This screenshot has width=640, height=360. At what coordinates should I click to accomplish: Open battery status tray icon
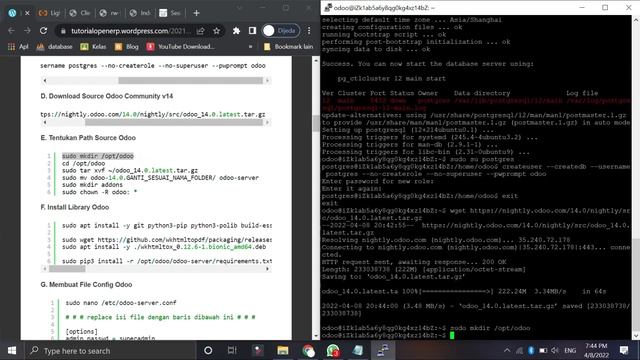tap(543, 350)
